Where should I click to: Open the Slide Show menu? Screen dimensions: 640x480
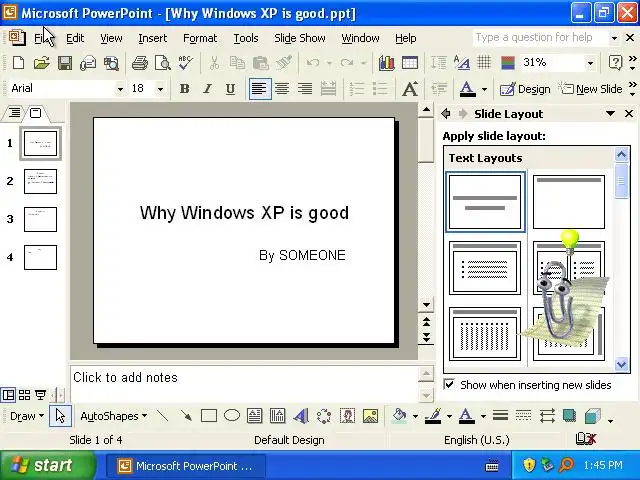point(300,38)
